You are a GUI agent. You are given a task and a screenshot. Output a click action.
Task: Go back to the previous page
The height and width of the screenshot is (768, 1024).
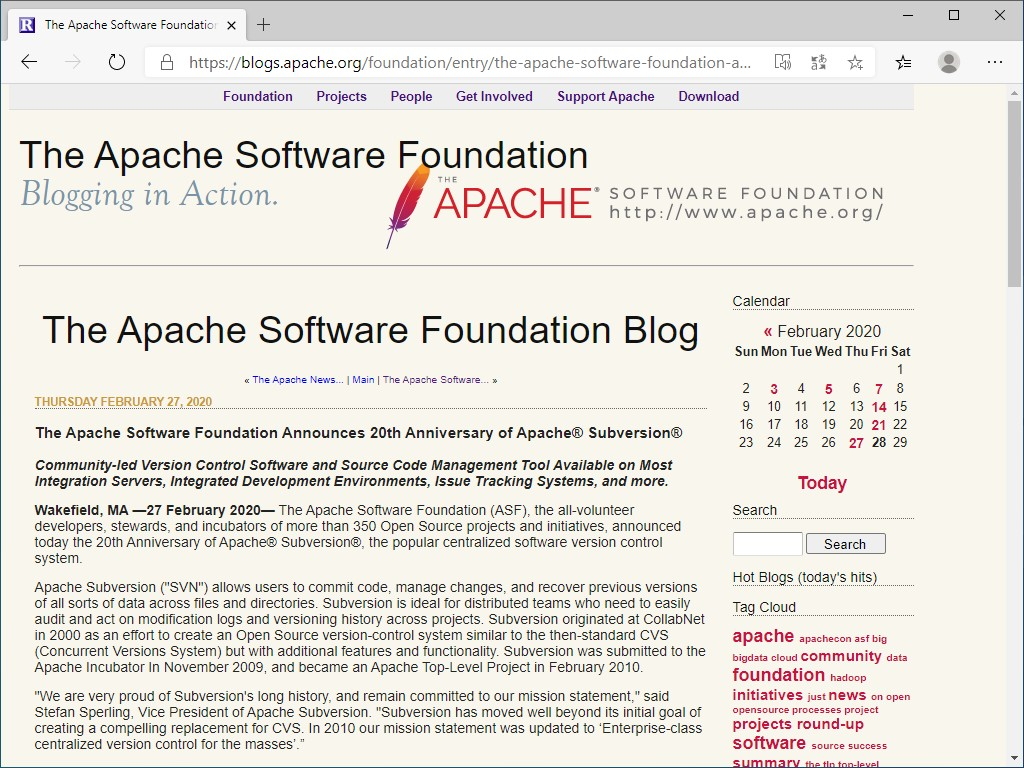tap(29, 61)
